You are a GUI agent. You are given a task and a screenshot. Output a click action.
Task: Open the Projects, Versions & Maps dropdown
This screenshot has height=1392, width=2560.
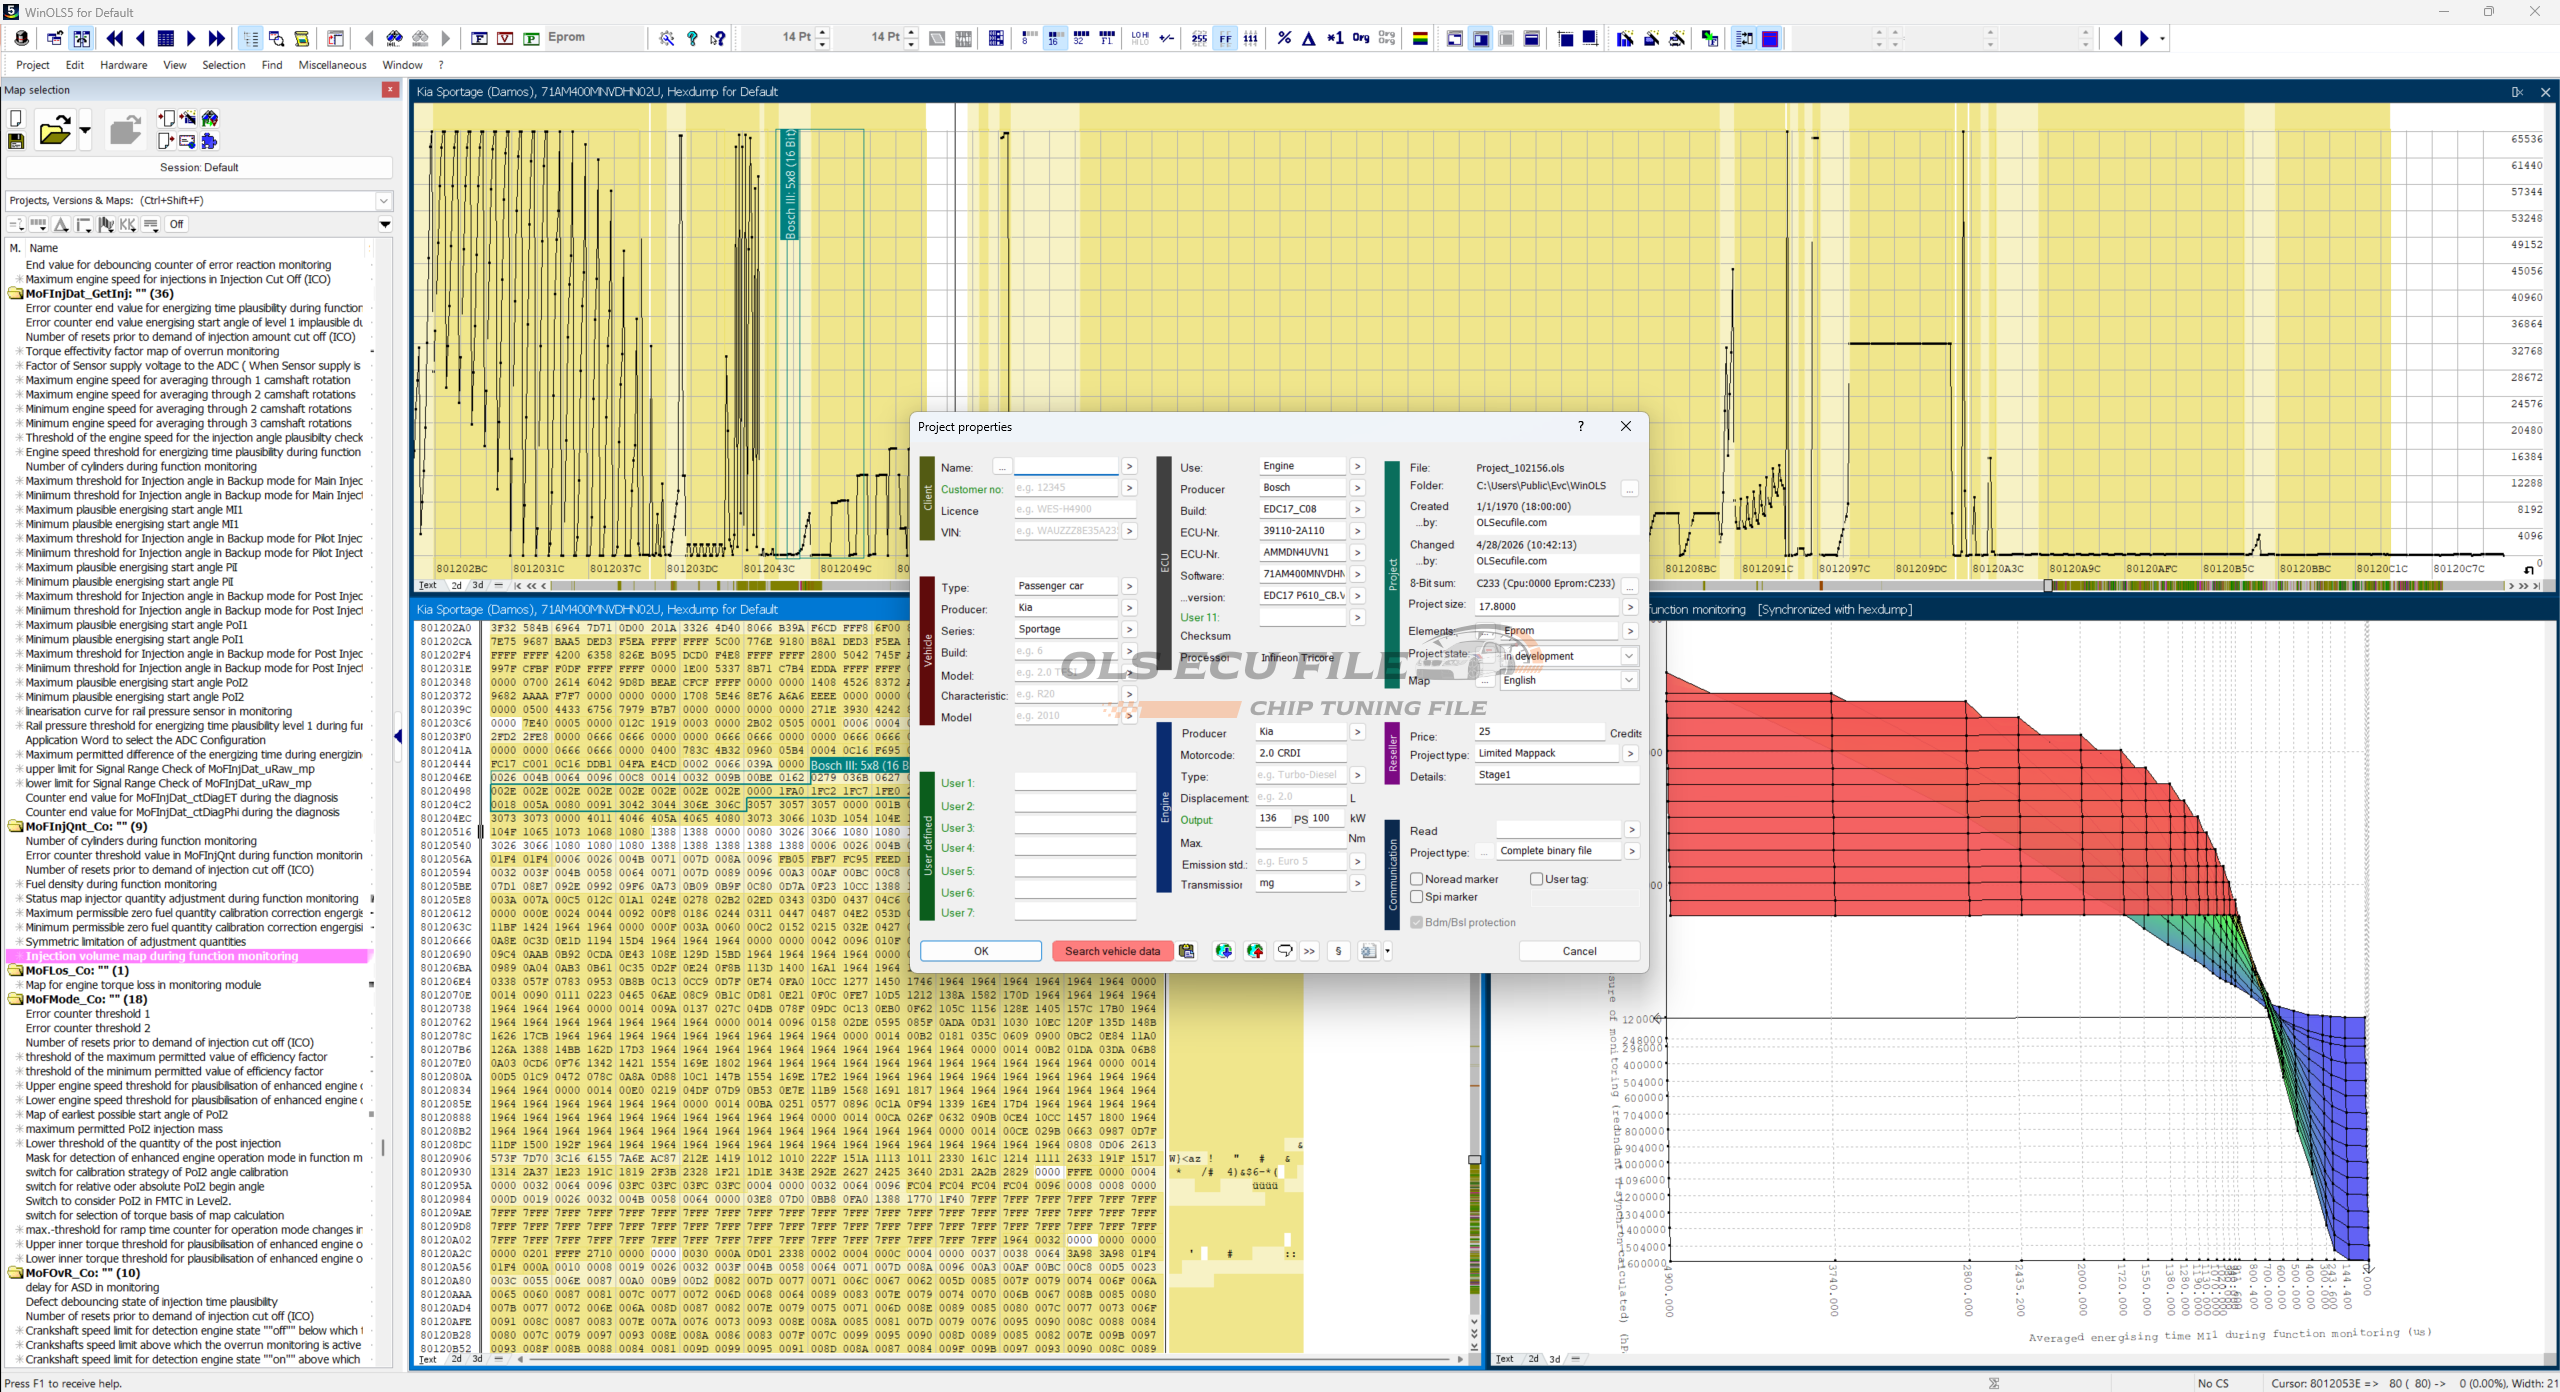[383, 201]
